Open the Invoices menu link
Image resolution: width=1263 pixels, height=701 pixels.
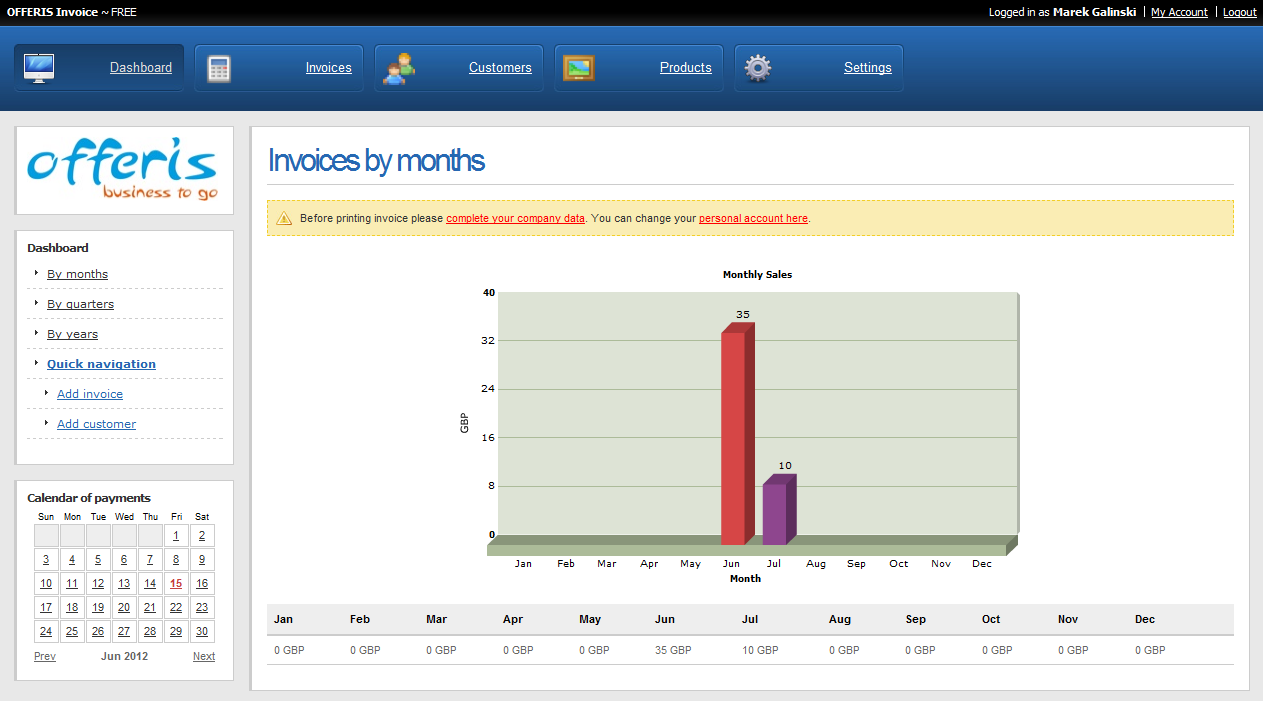pyautogui.click(x=328, y=68)
